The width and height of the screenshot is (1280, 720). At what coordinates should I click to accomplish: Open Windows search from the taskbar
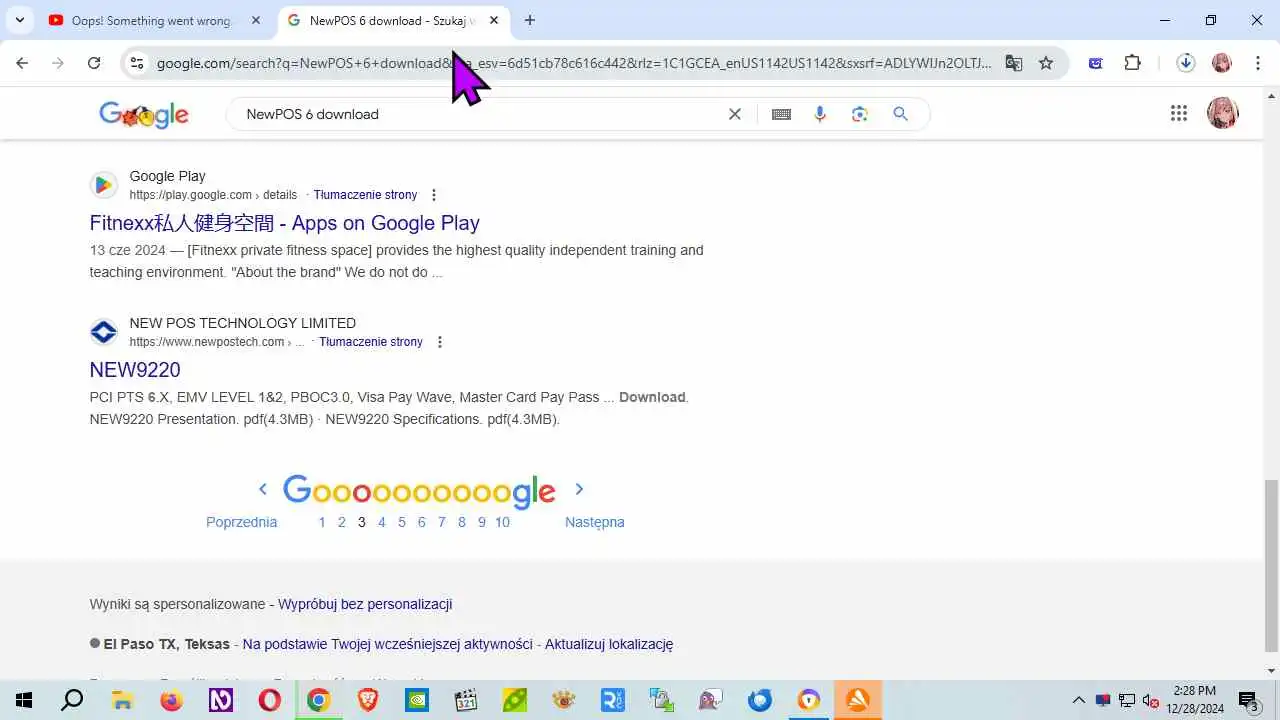click(x=72, y=700)
